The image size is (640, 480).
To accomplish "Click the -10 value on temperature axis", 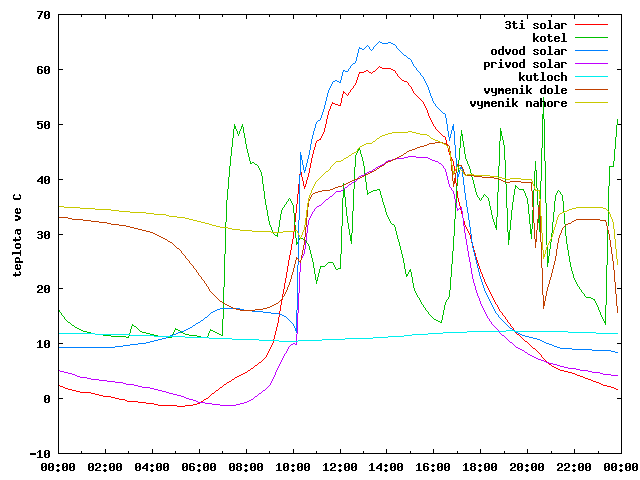I will (x=40, y=454).
